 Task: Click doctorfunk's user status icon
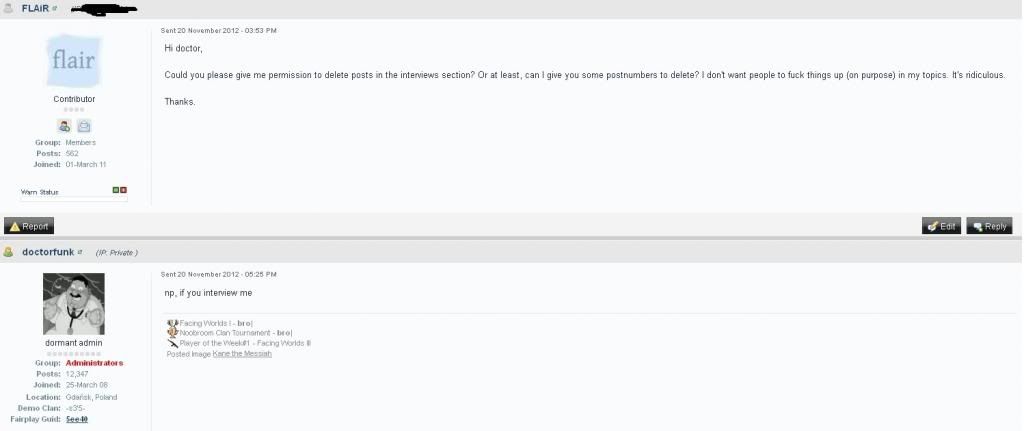click(9, 252)
